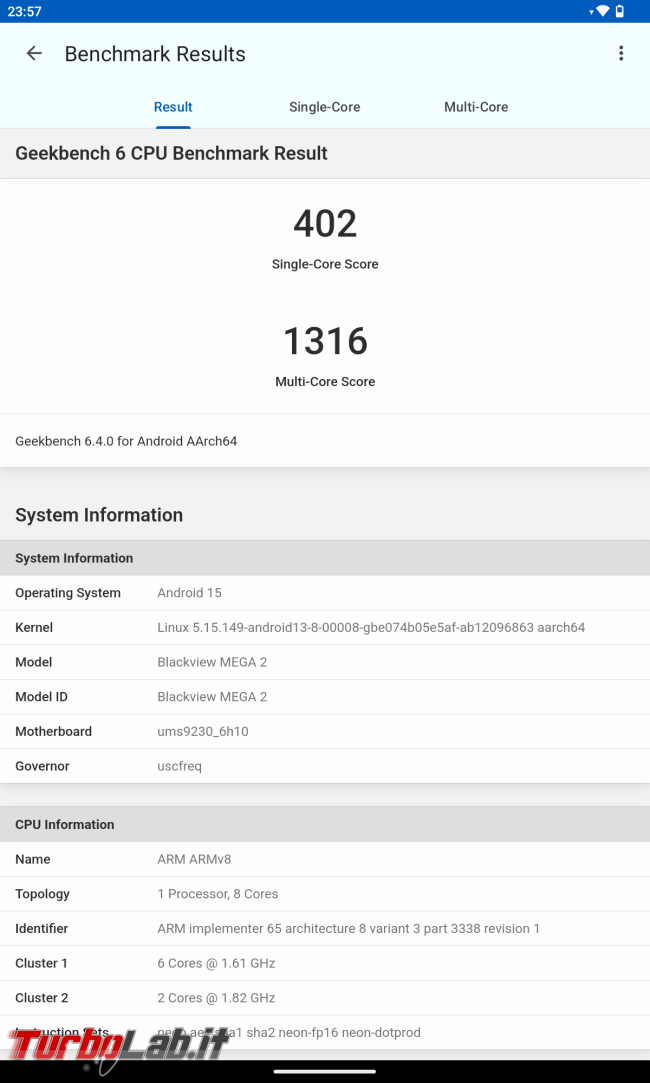Tap the Governor row label

[42, 766]
